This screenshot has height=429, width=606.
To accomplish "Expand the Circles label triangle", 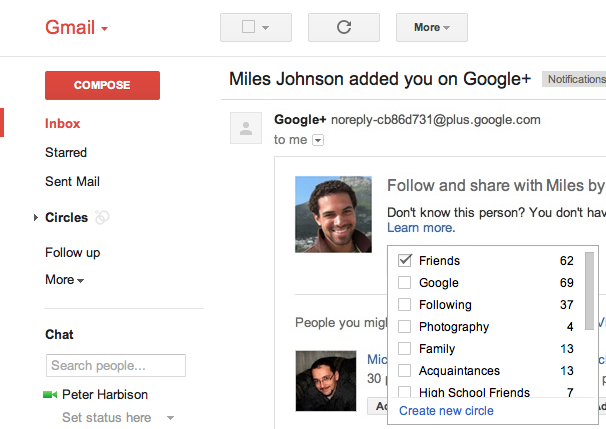I will point(36,218).
